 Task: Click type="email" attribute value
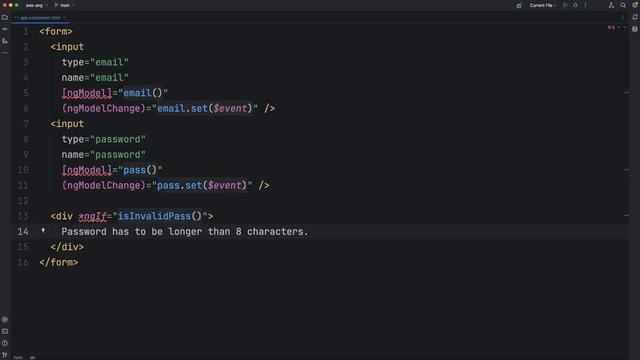tap(109, 62)
